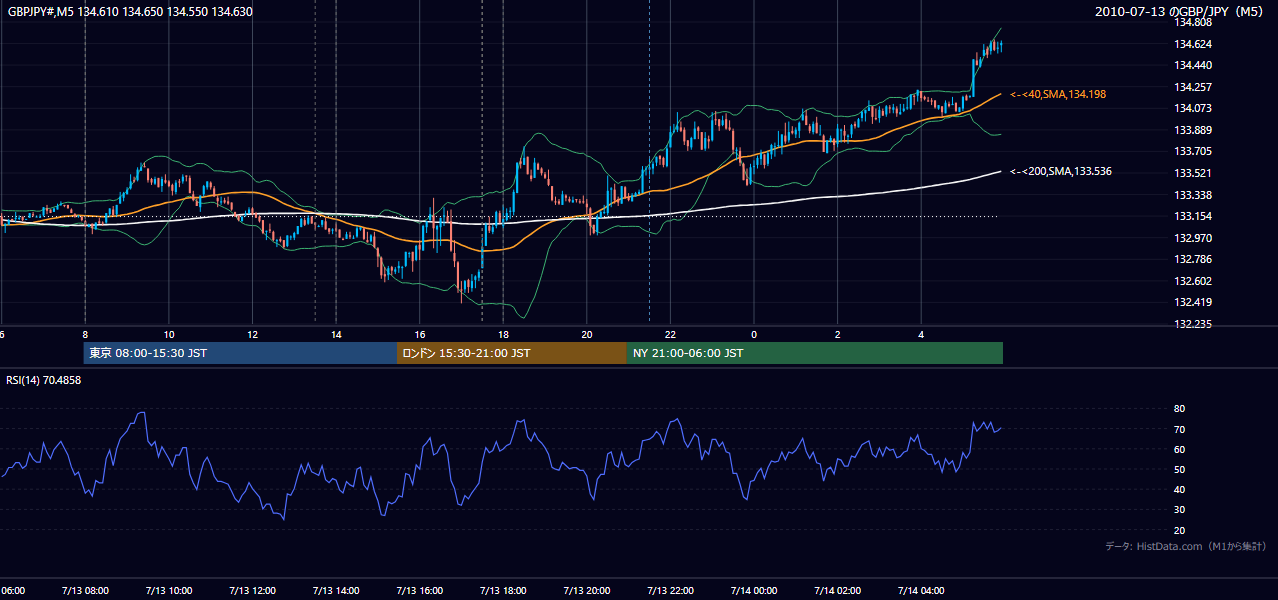Viewport: 1278px width, 600px height.
Task: Click RSI scale value 50
Action: [1180, 469]
